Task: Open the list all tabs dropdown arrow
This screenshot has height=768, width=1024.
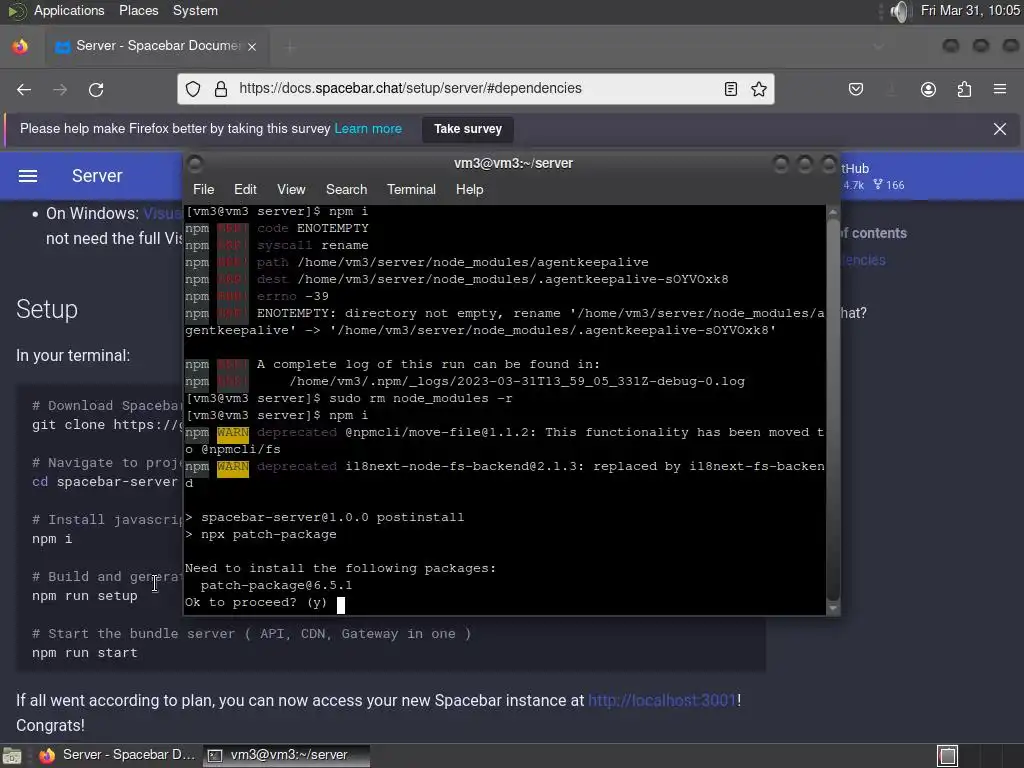Action: (878, 46)
